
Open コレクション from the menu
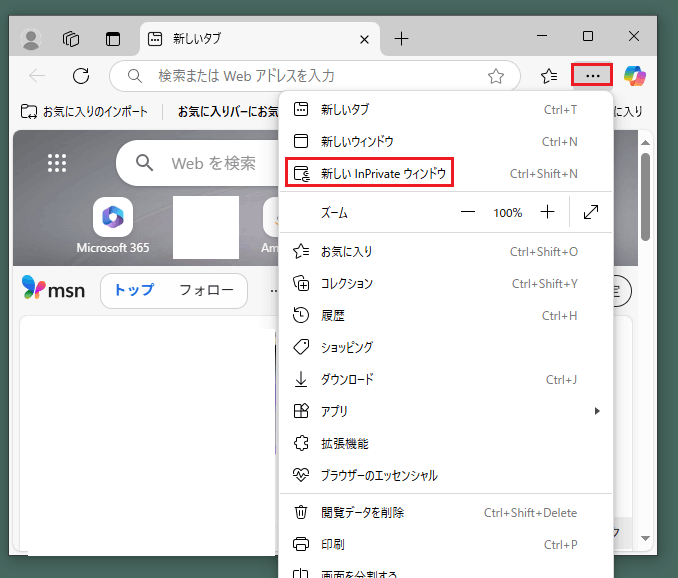click(446, 284)
